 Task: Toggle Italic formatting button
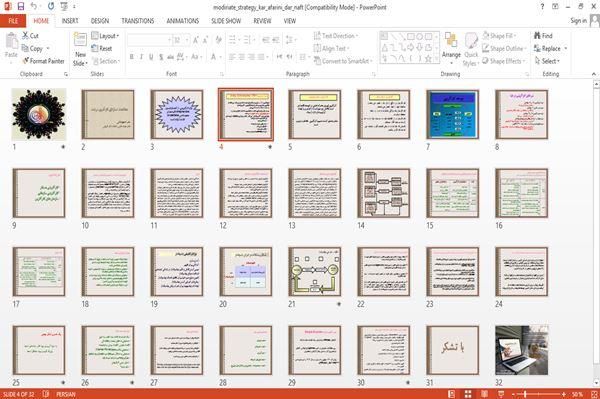[x=141, y=57]
